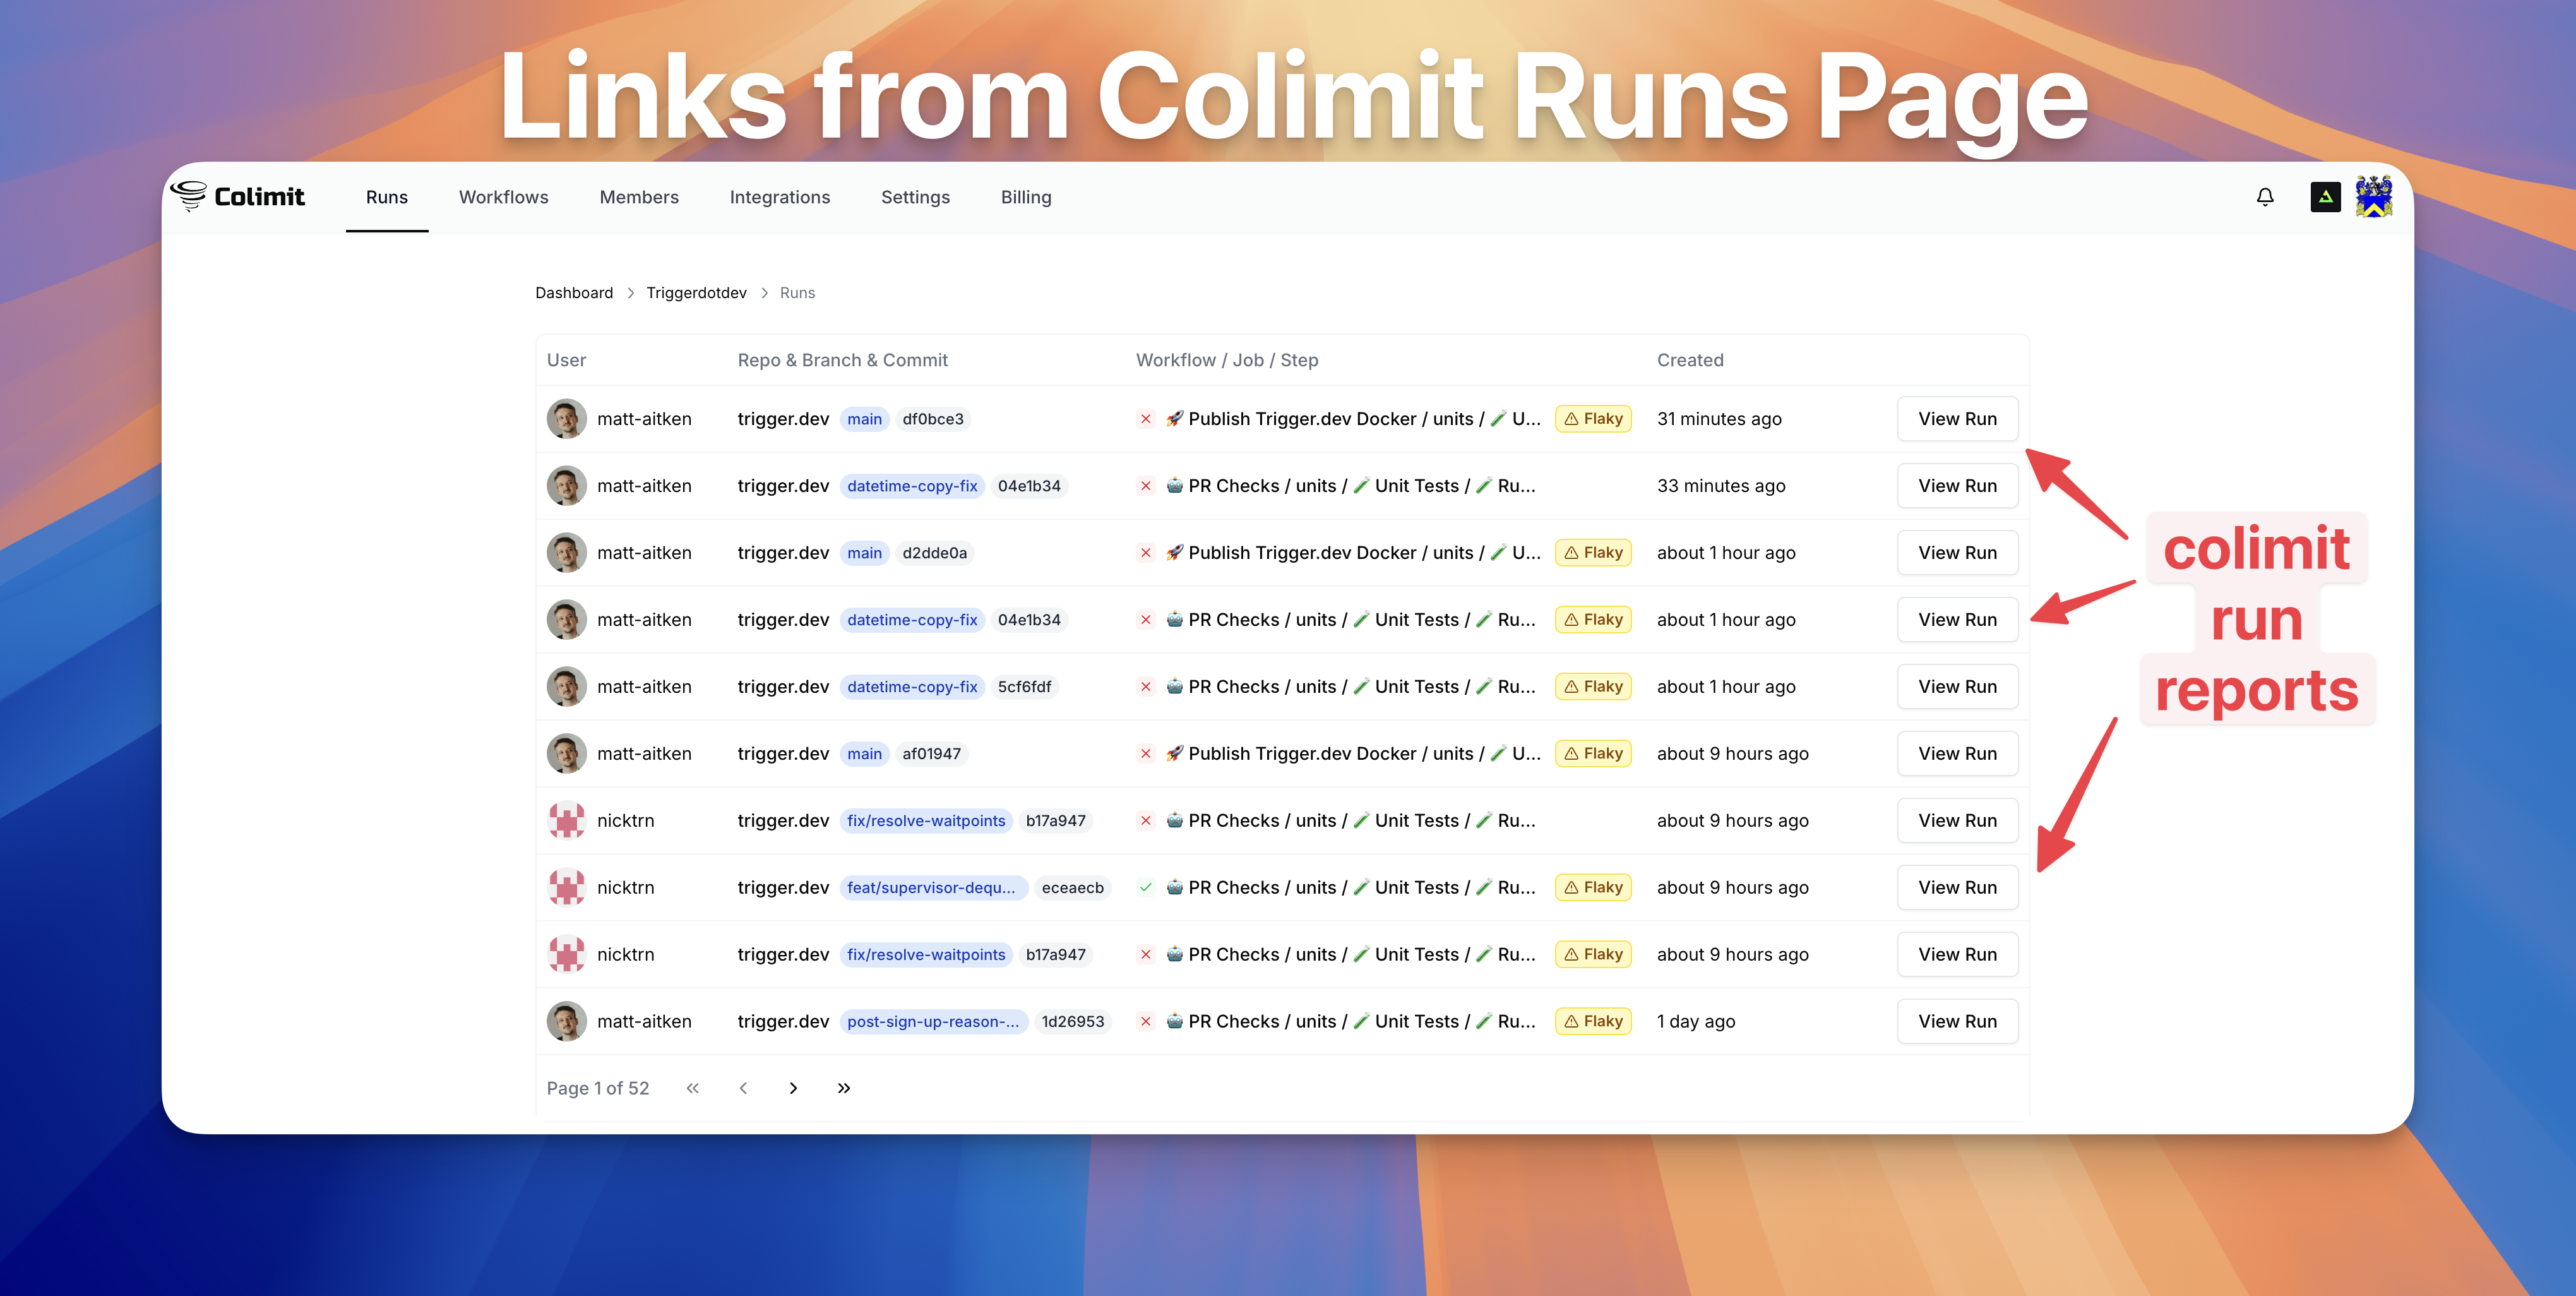View Run for commit 5cf6fdf

(1957, 687)
